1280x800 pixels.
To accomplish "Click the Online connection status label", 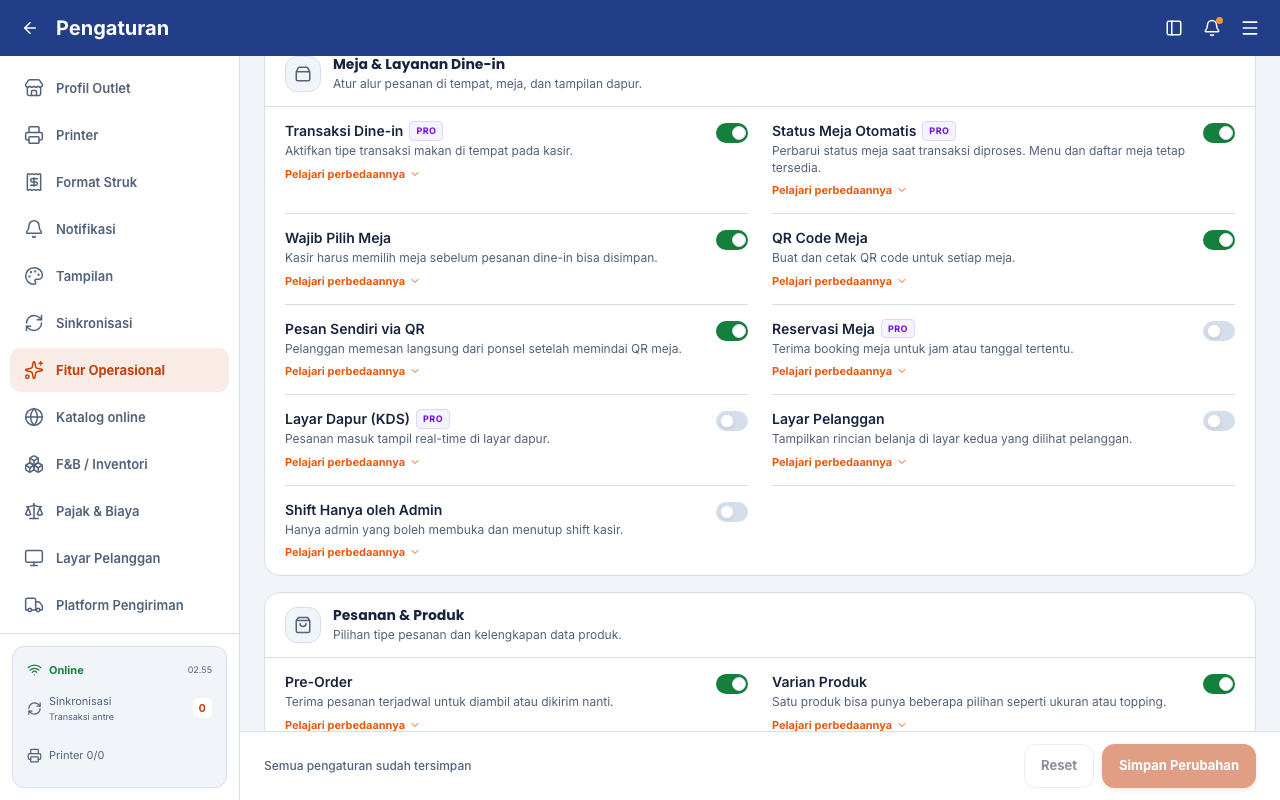I will pos(66,670).
